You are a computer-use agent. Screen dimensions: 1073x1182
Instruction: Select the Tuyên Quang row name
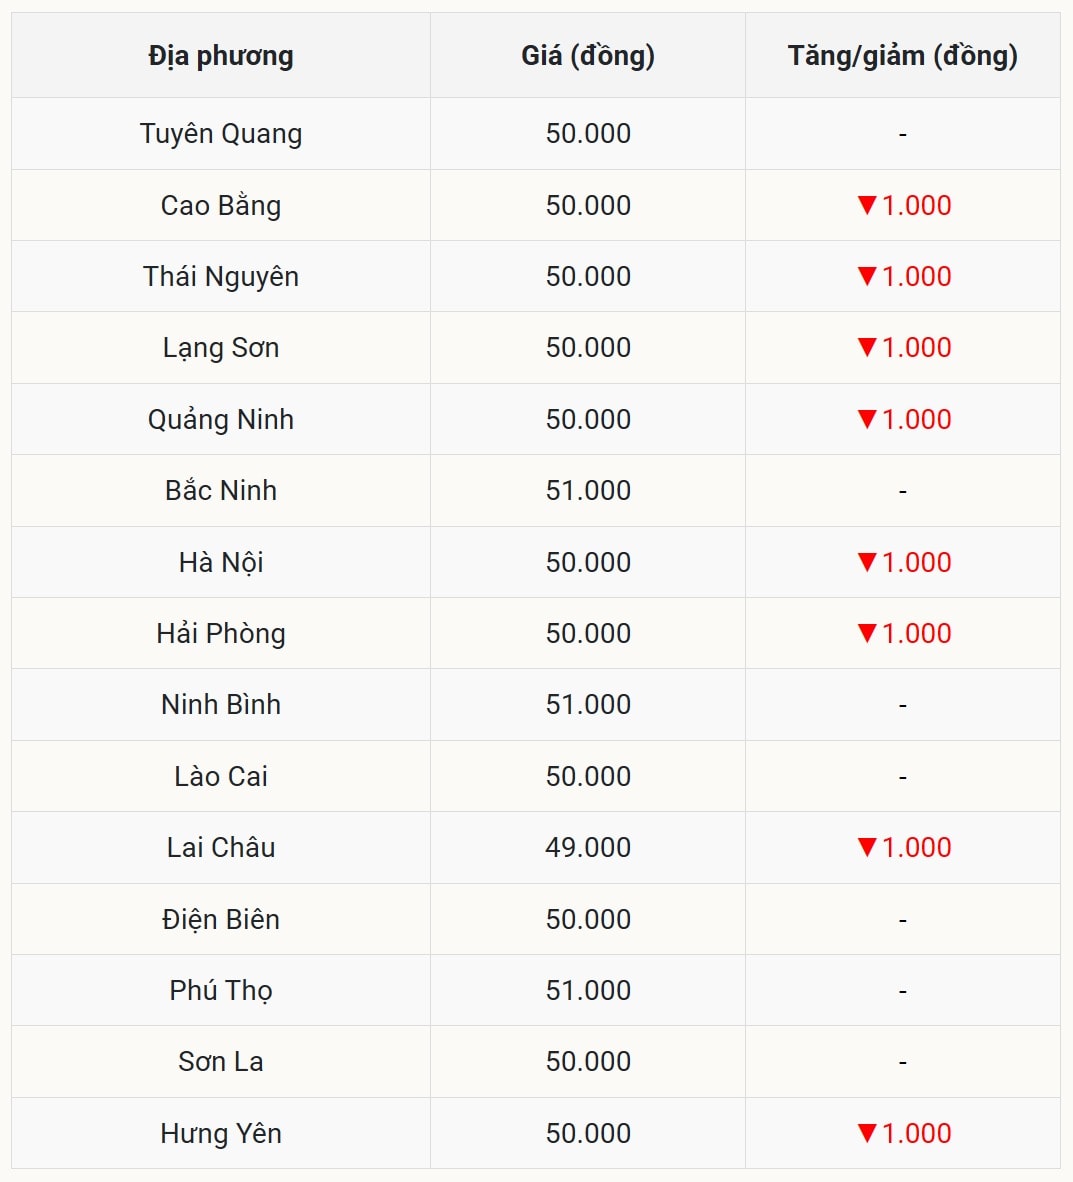221,134
